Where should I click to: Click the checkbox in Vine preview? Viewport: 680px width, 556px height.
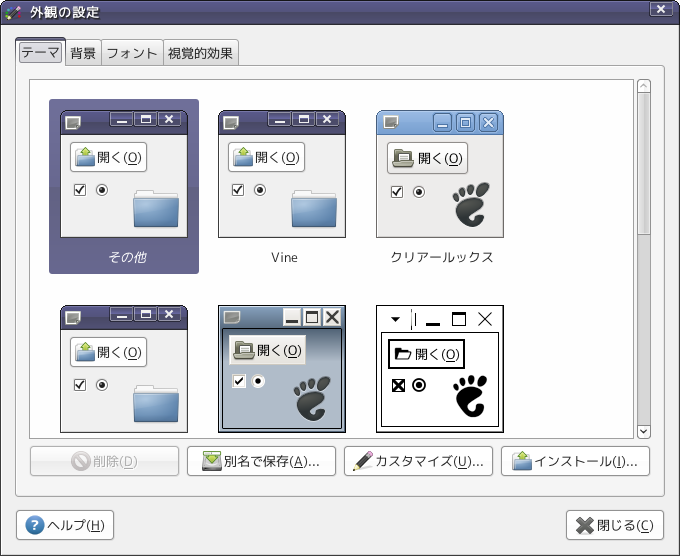(x=238, y=190)
